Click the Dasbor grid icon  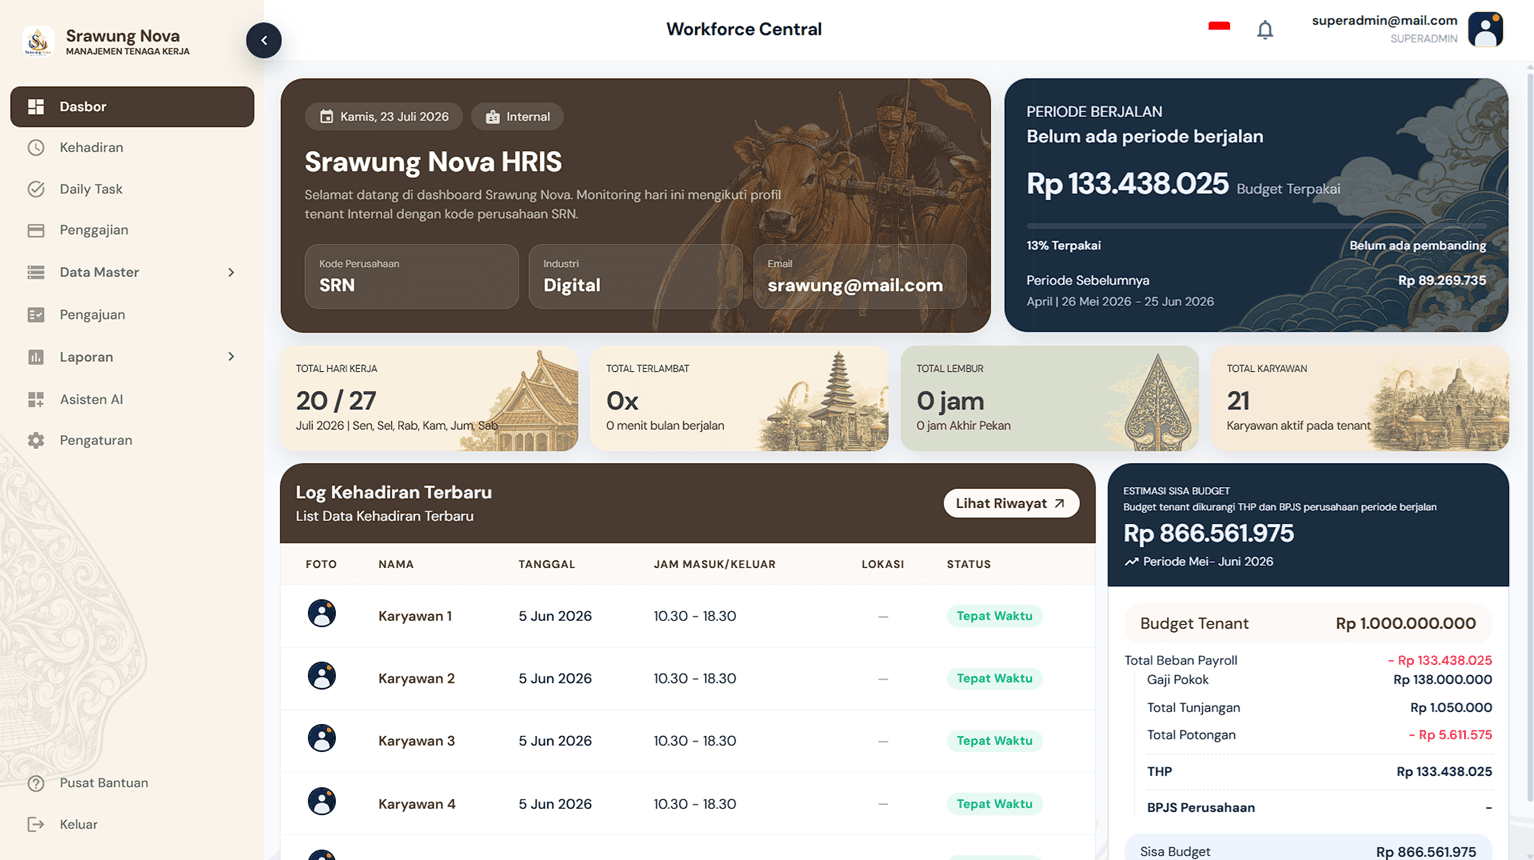tap(36, 106)
